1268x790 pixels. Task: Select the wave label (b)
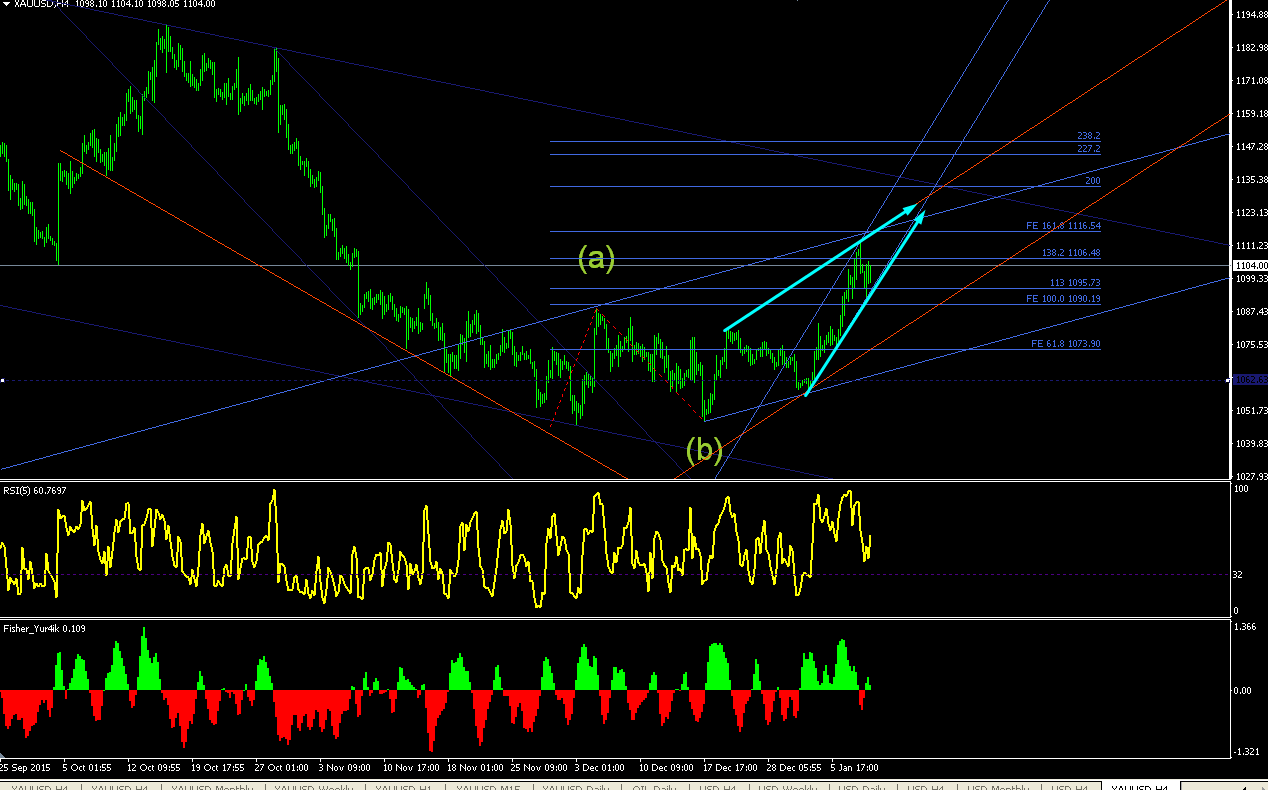click(704, 450)
